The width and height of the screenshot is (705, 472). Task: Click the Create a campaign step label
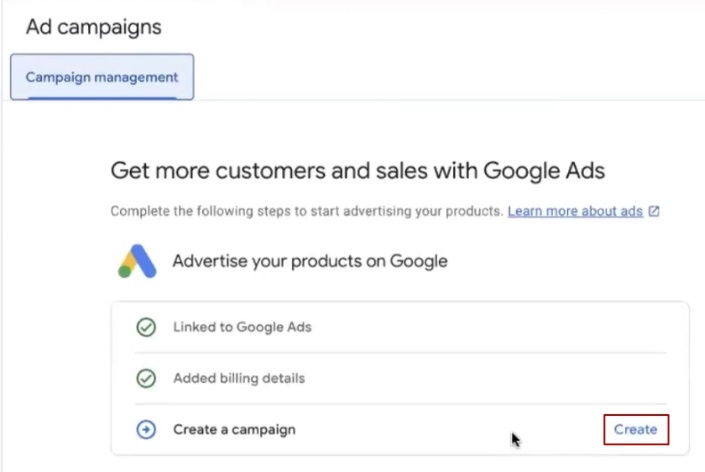(x=234, y=430)
